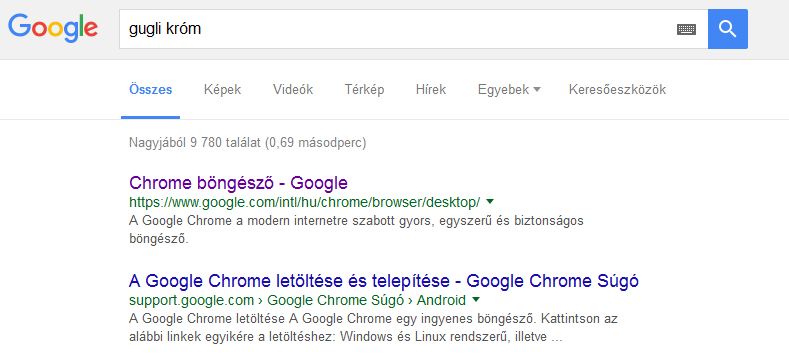Click the Android breadcrumb segment
This screenshot has height=362, width=789.
click(441, 301)
